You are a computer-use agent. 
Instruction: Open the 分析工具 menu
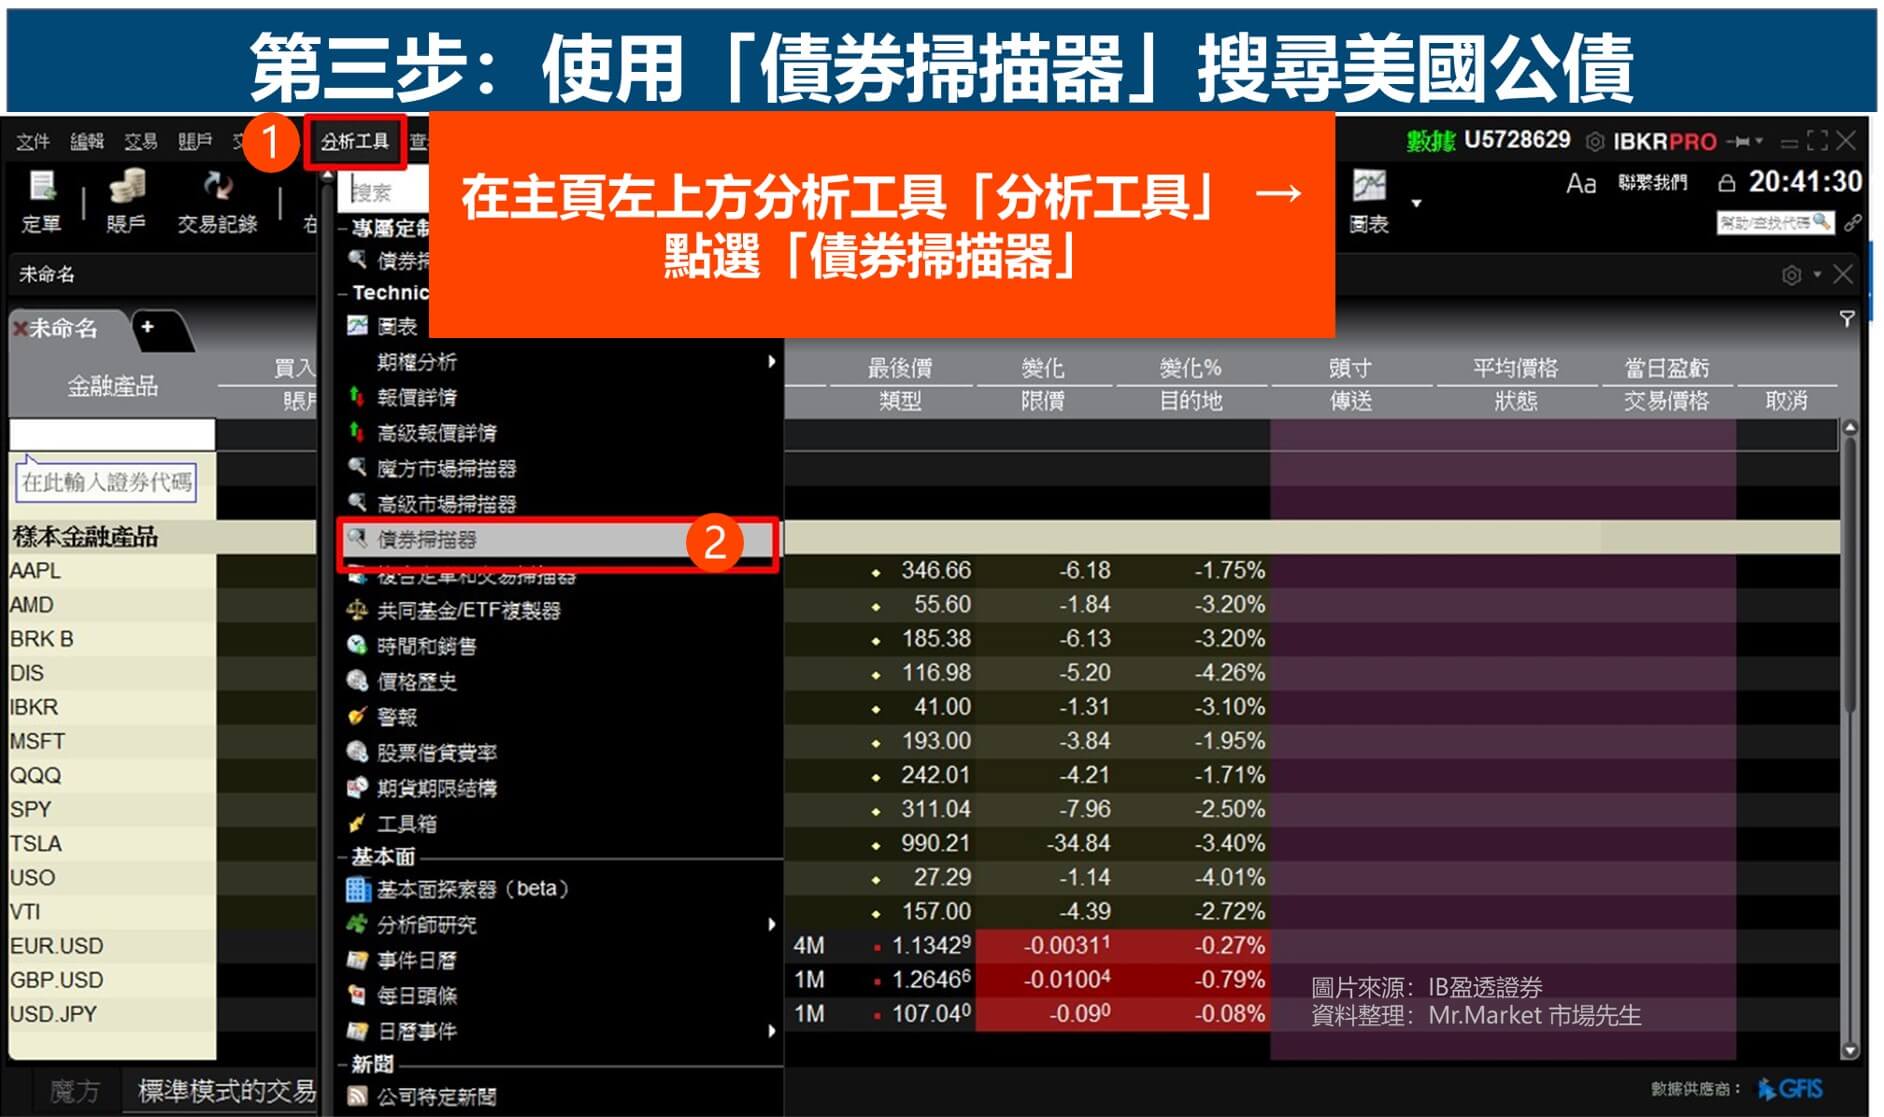(354, 142)
